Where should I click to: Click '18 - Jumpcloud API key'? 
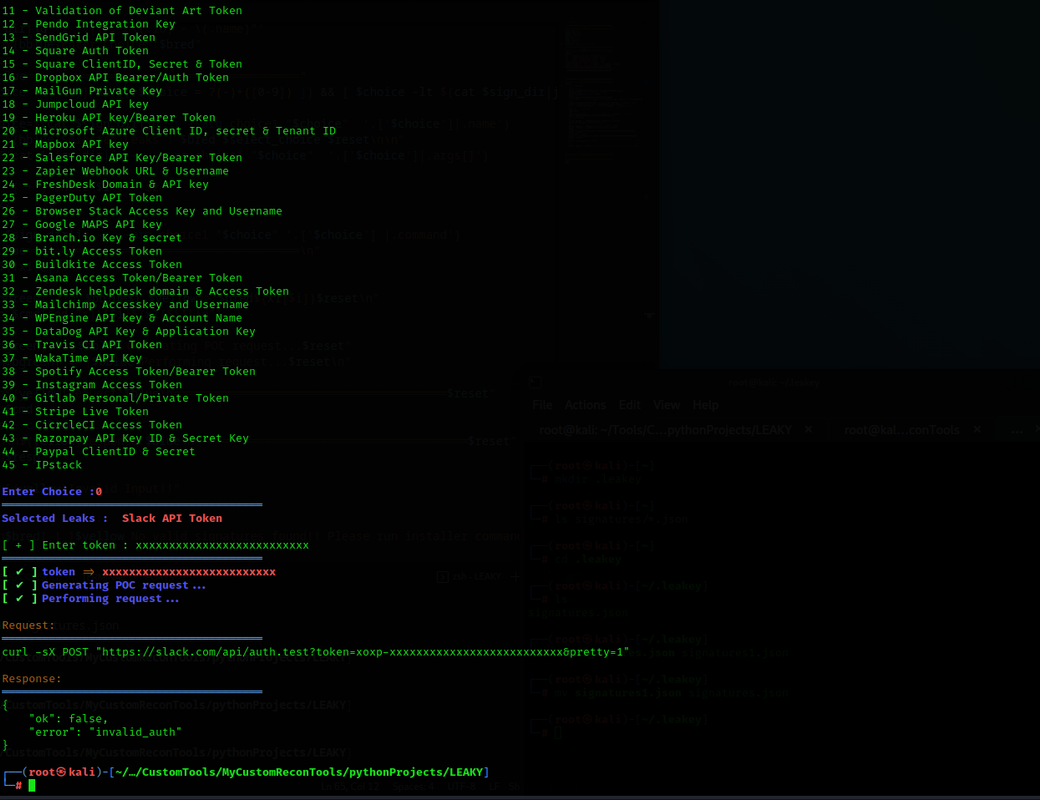(x=75, y=104)
